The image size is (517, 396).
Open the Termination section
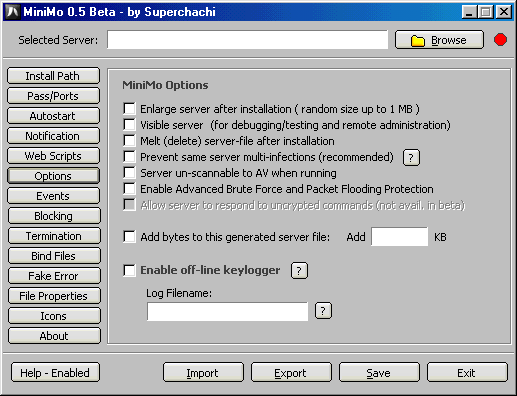54,236
